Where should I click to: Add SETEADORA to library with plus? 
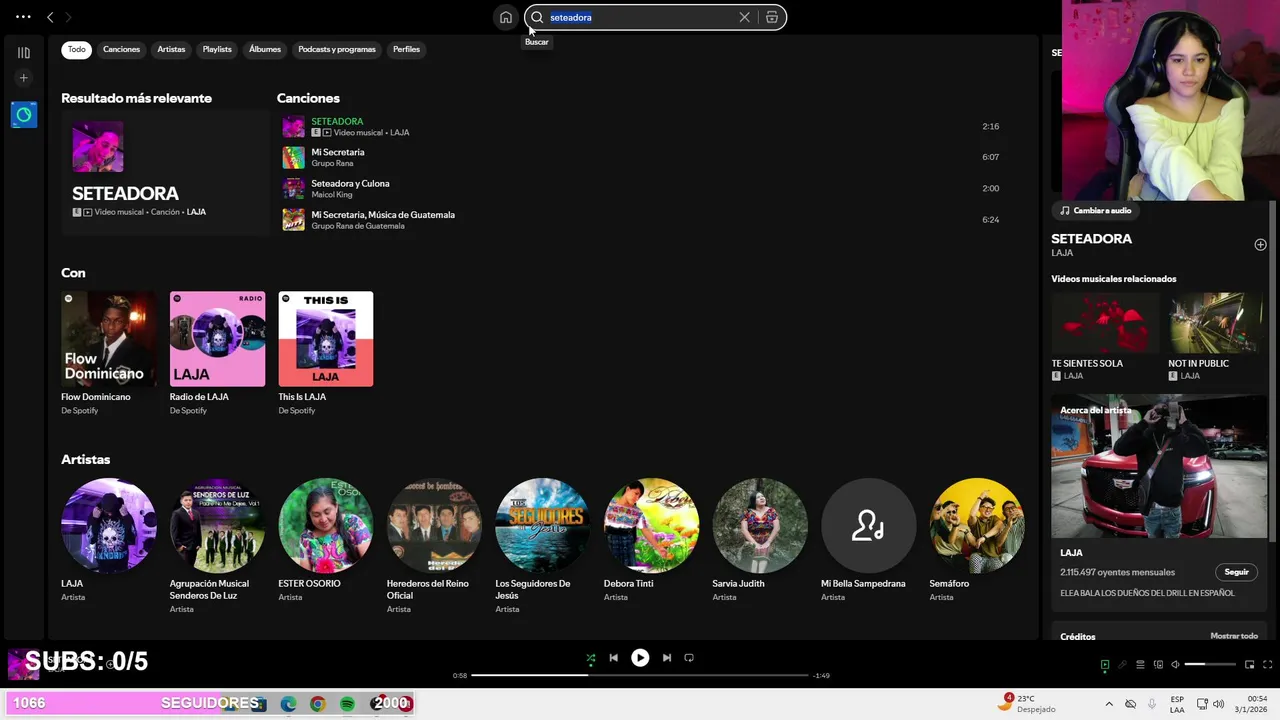click(x=1260, y=245)
